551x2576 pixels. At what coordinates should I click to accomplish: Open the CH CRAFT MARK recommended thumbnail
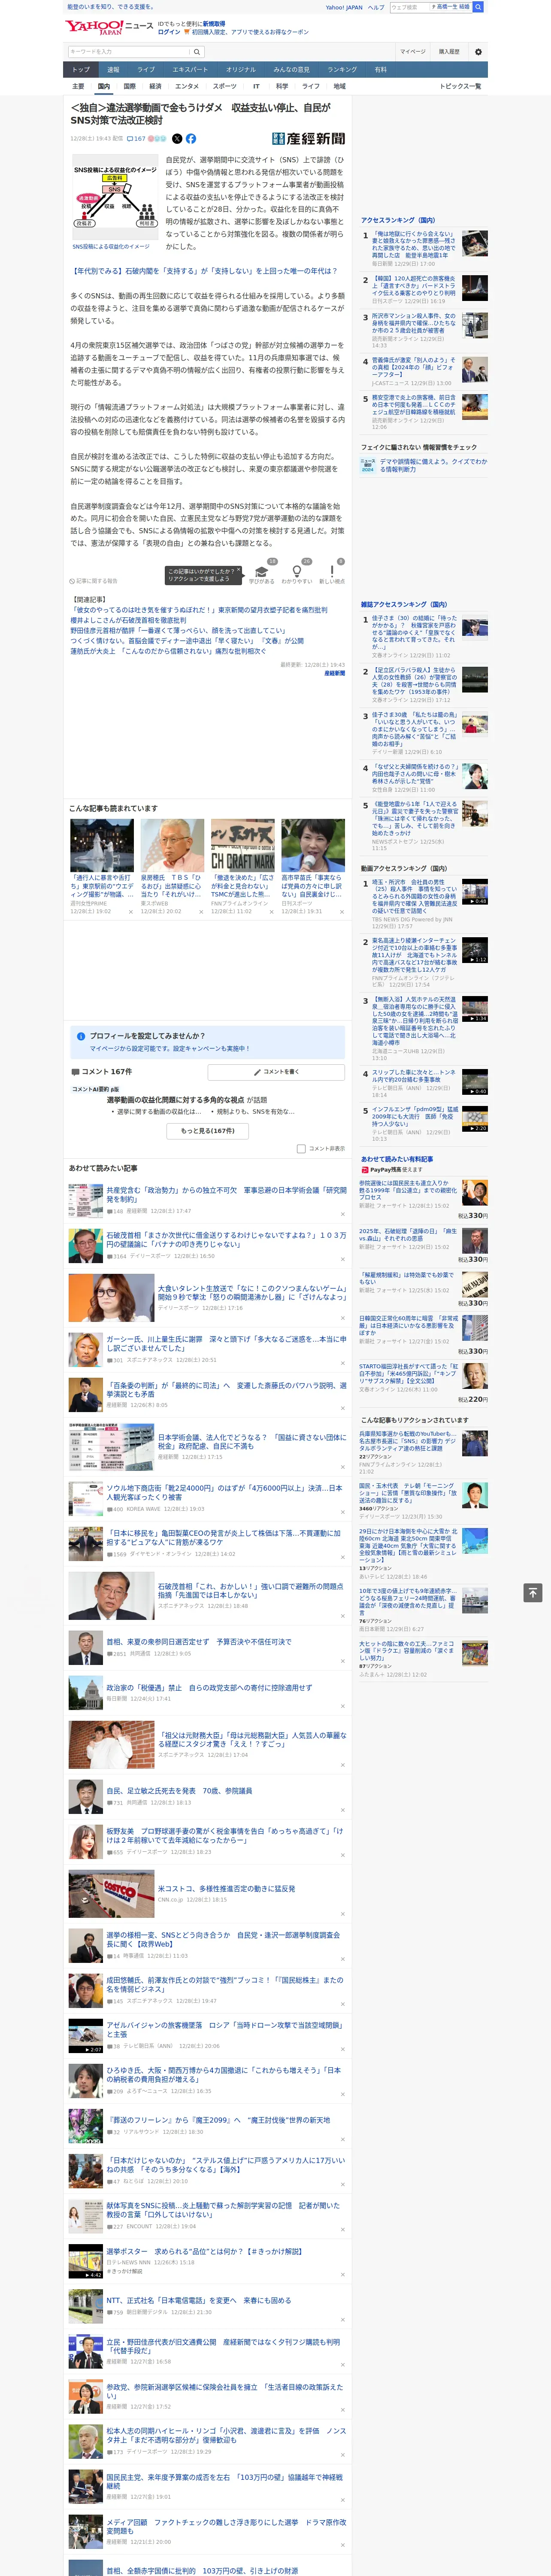coord(243,846)
